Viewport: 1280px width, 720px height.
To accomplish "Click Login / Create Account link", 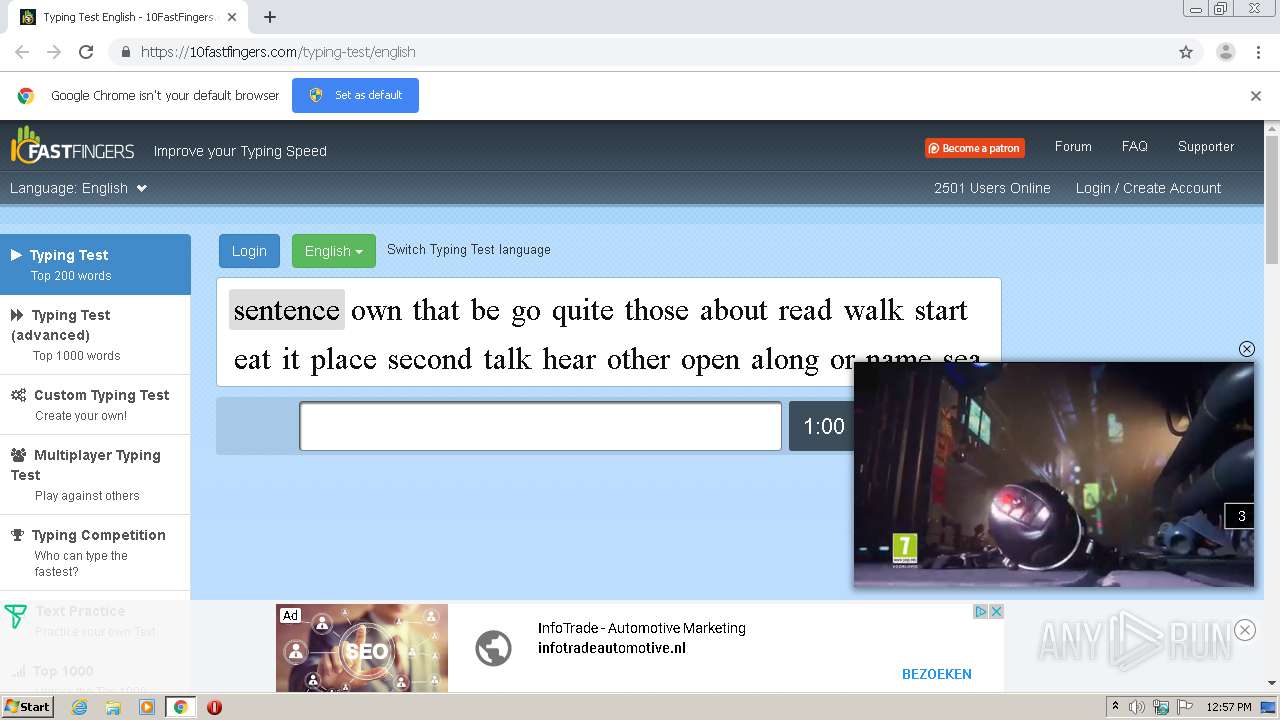I will tap(1148, 188).
